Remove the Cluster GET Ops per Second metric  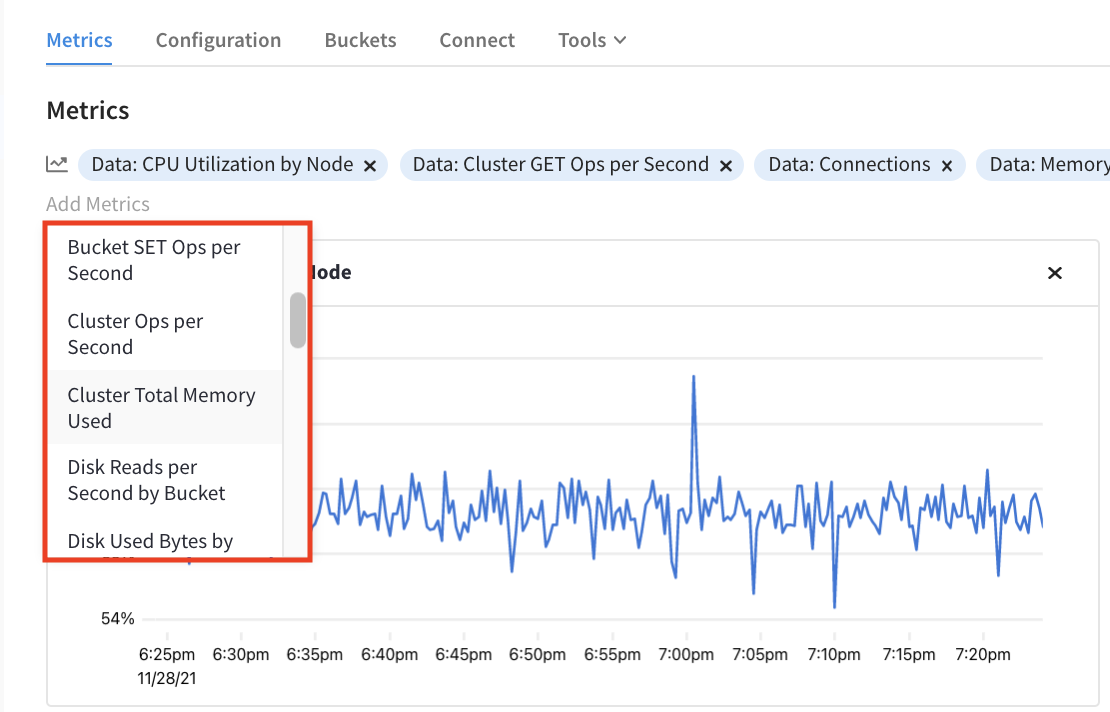(x=726, y=164)
